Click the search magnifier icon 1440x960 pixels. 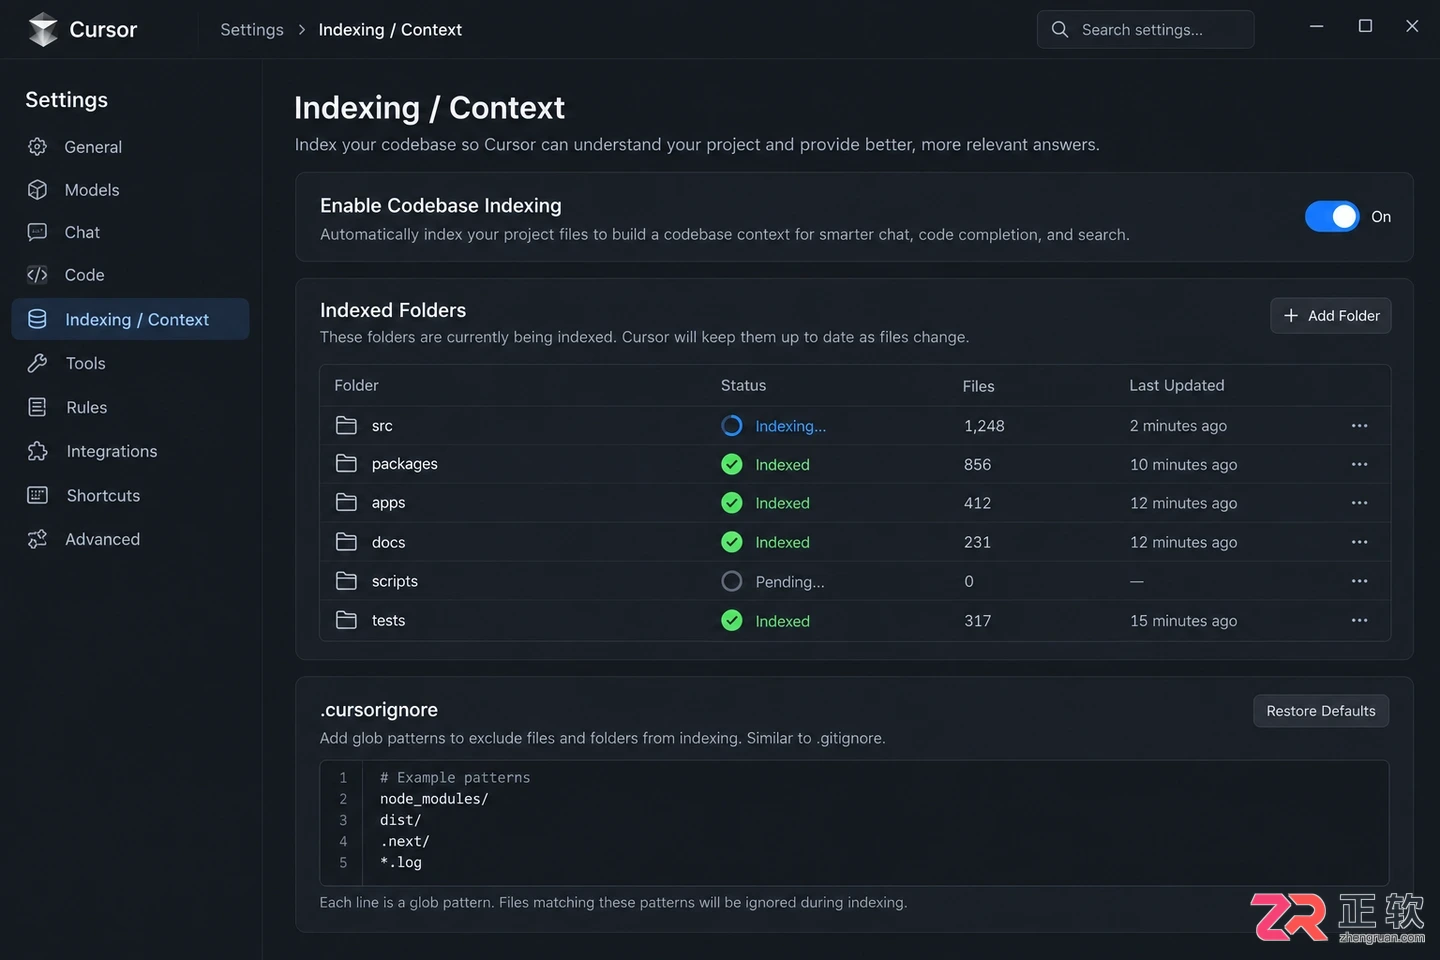[1060, 30]
